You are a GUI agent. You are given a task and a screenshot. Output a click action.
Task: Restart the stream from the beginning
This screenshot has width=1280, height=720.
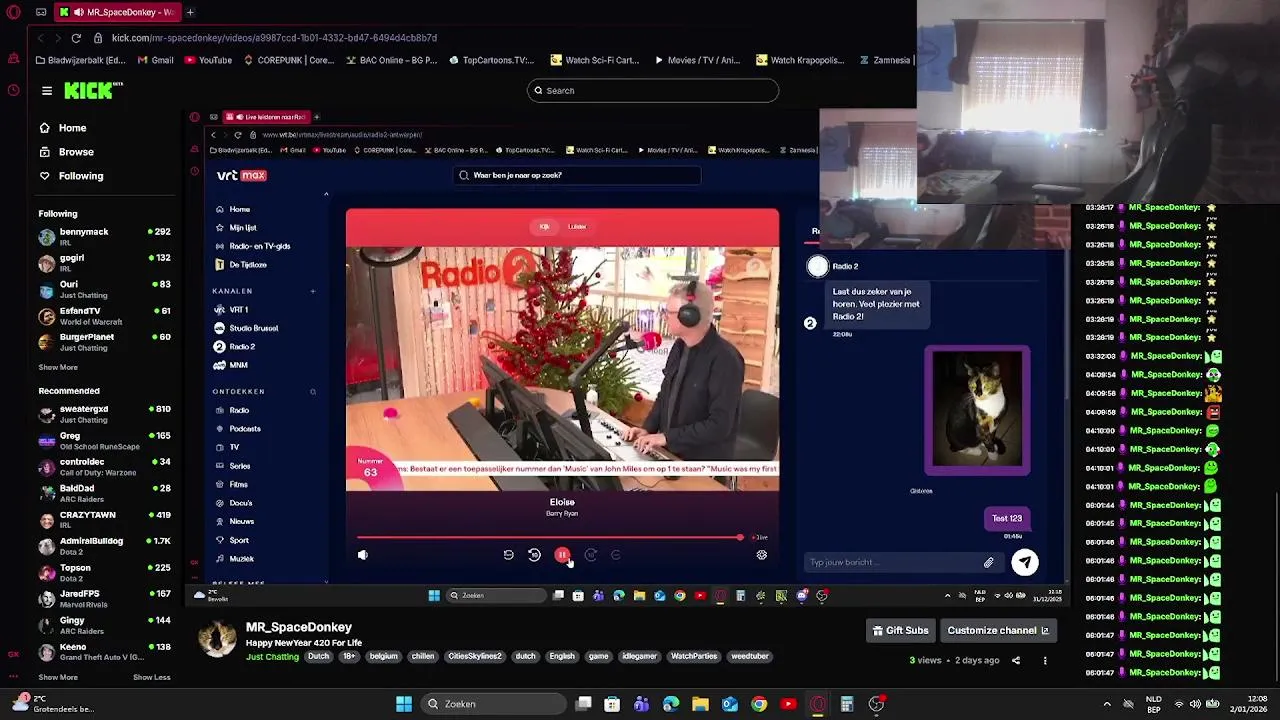click(508, 555)
